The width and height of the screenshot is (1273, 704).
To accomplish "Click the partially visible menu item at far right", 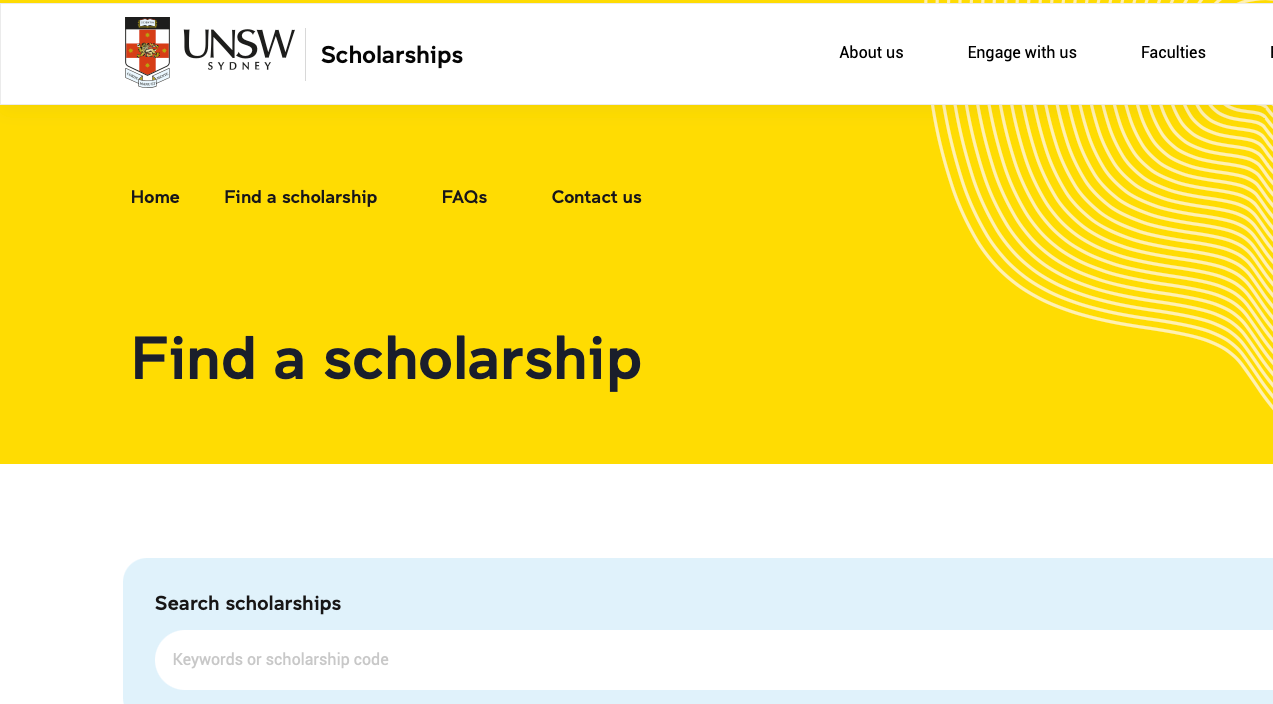I will coord(1269,52).
